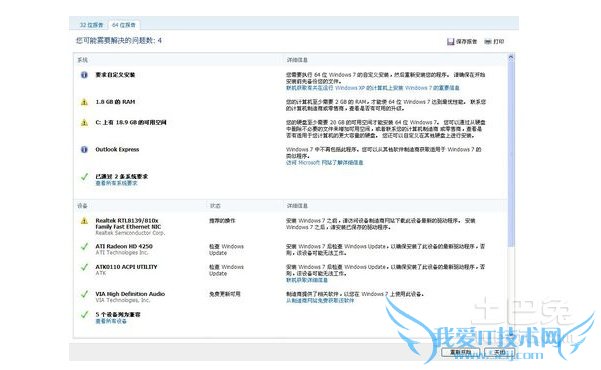Image resolution: width=601 pixels, height=370 pixels.
Task: Select the 要求自定义安装 row title
Action: tap(115, 75)
